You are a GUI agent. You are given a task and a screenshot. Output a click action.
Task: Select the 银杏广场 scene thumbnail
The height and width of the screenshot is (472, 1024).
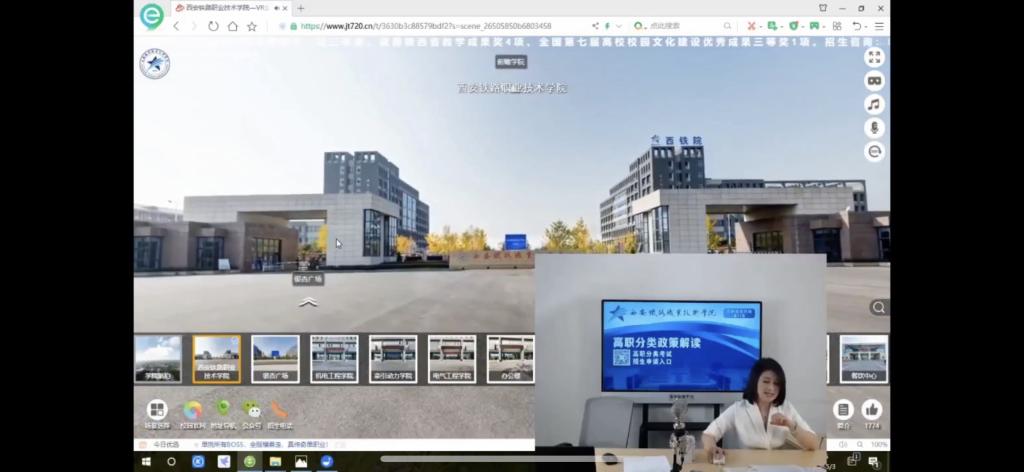pos(275,358)
